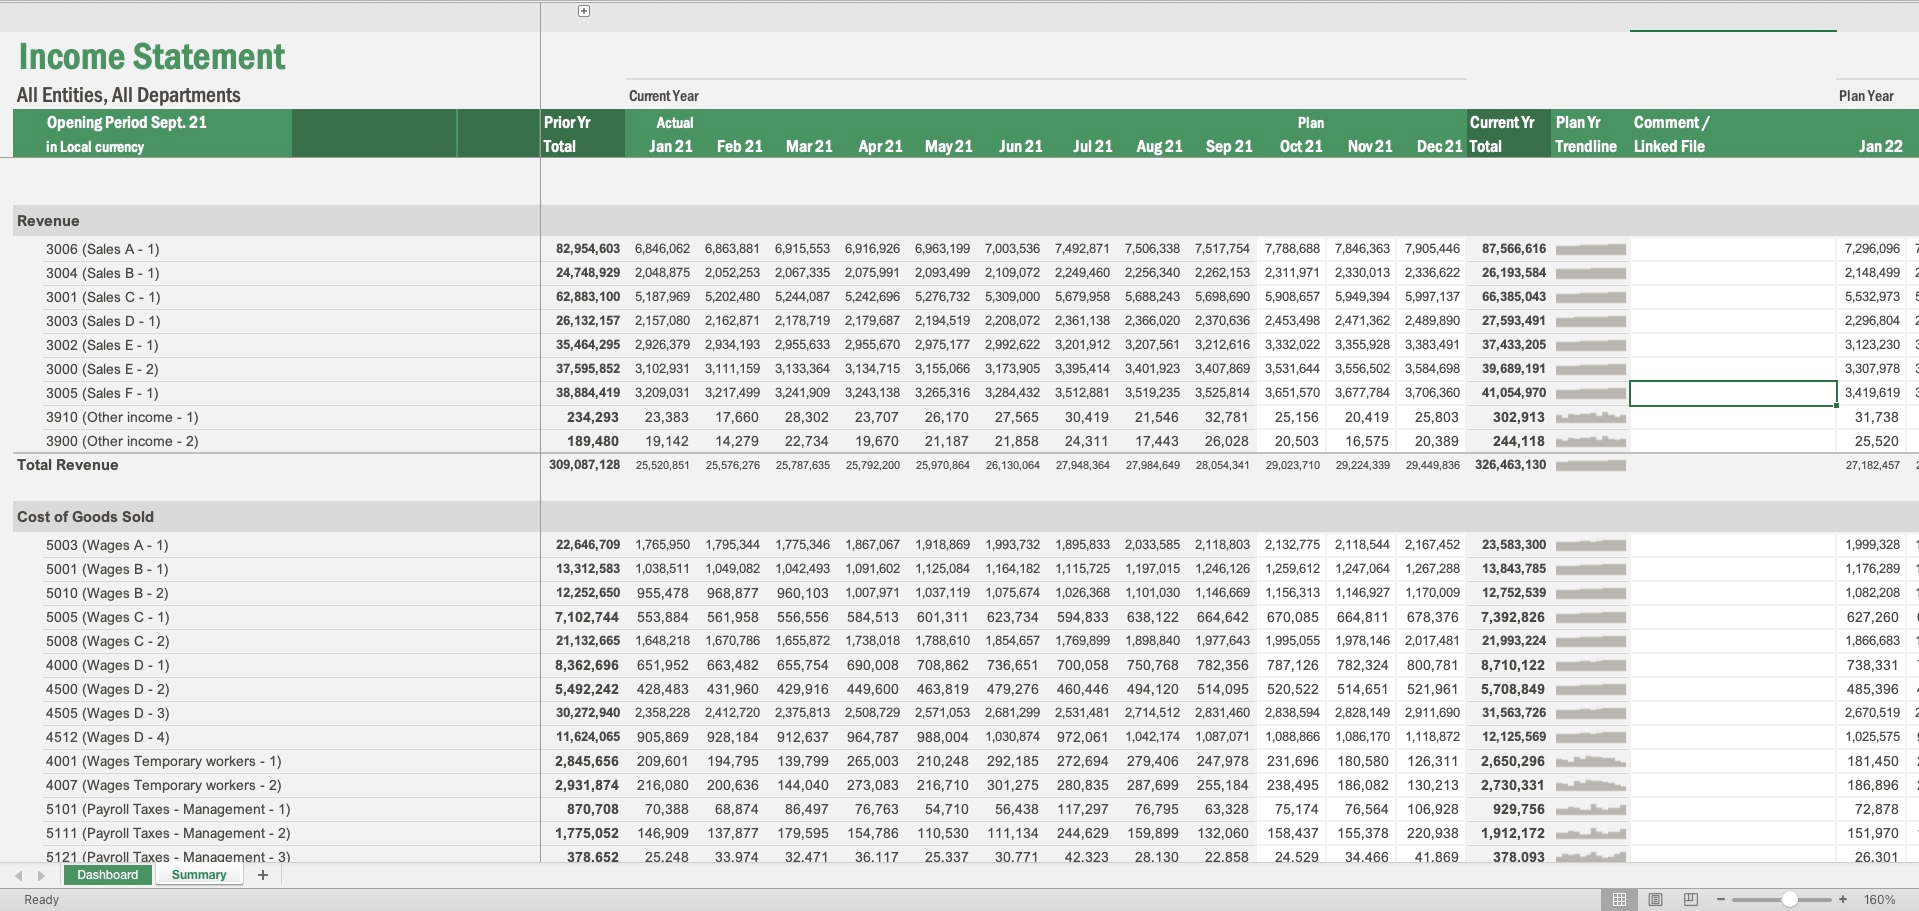Image resolution: width=1919 pixels, height=911 pixels.
Task: Select the 3910 (Other income - 1) Prior Yr Total cell
Action: 592,416
